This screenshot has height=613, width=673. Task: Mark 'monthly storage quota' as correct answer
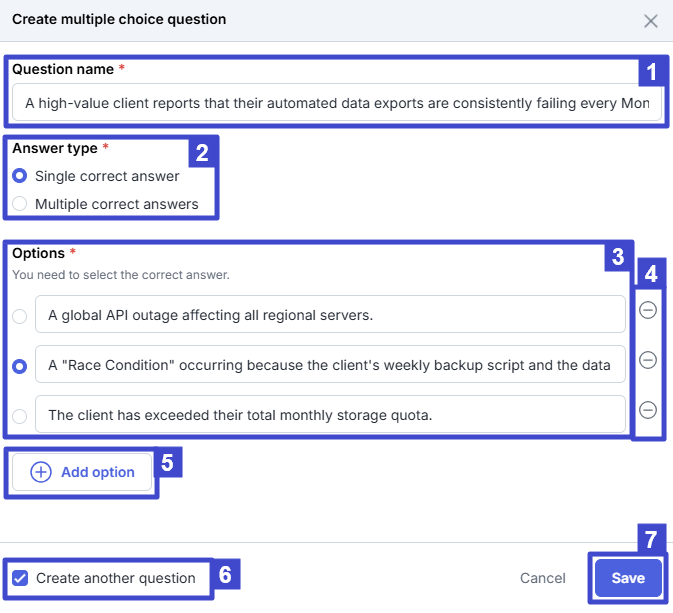20,415
